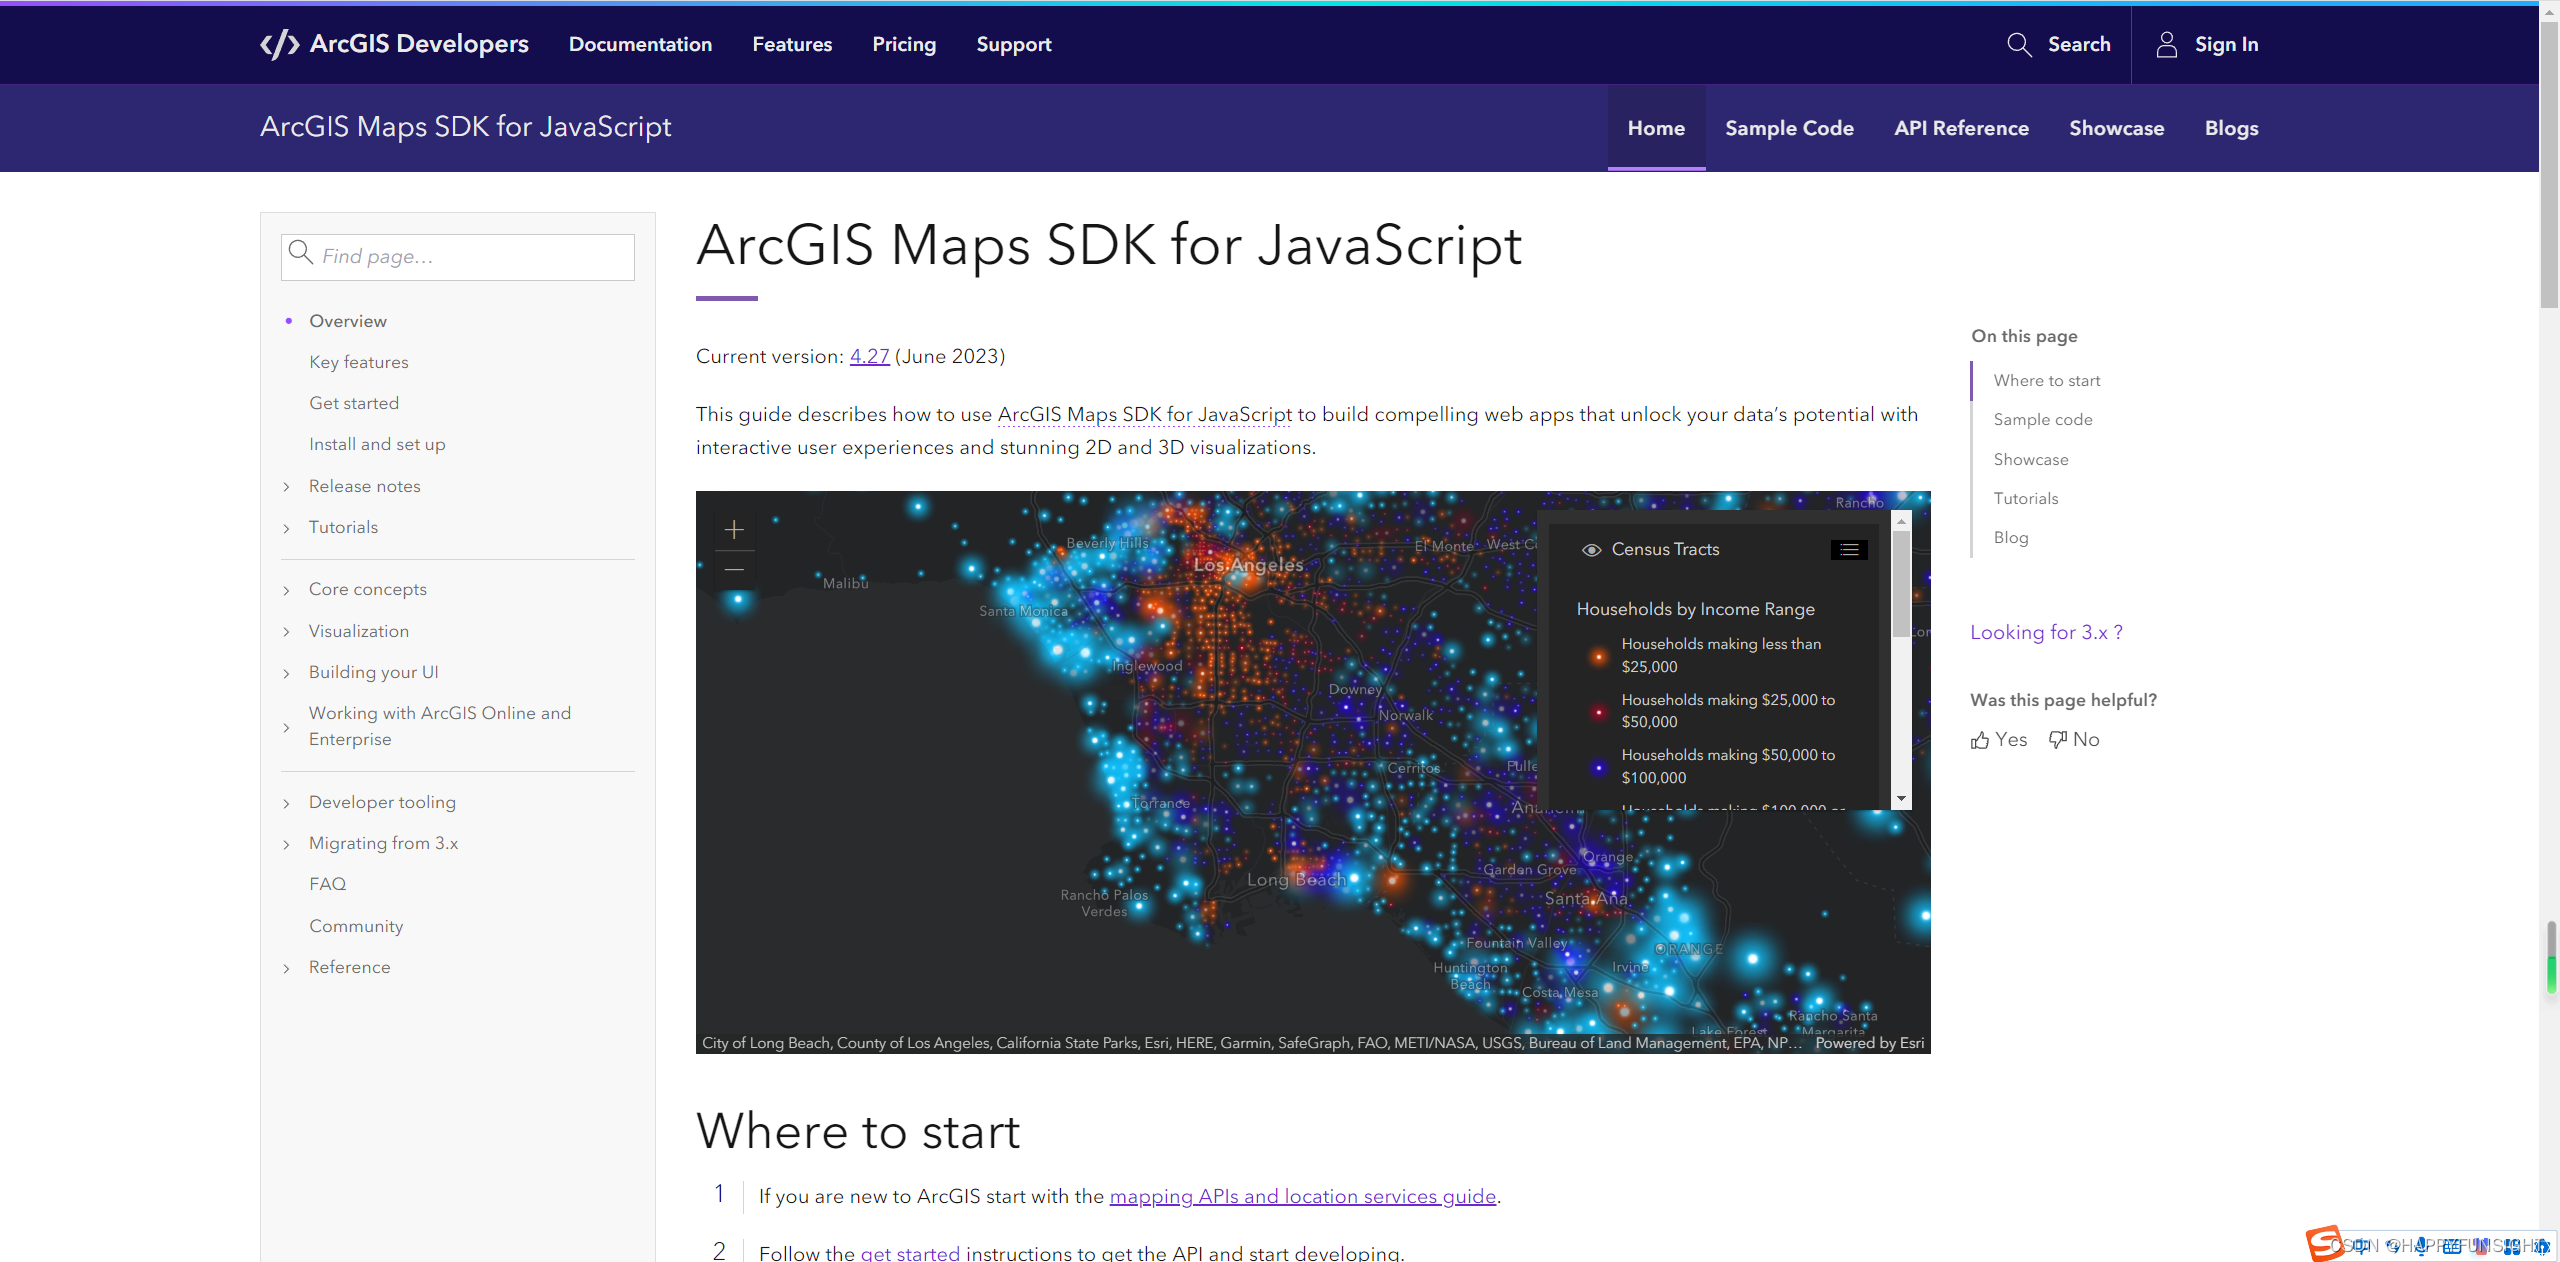Follow the Looking for 3.x link
The width and height of the screenshot is (2560, 1262).
tap(2046, 632)
